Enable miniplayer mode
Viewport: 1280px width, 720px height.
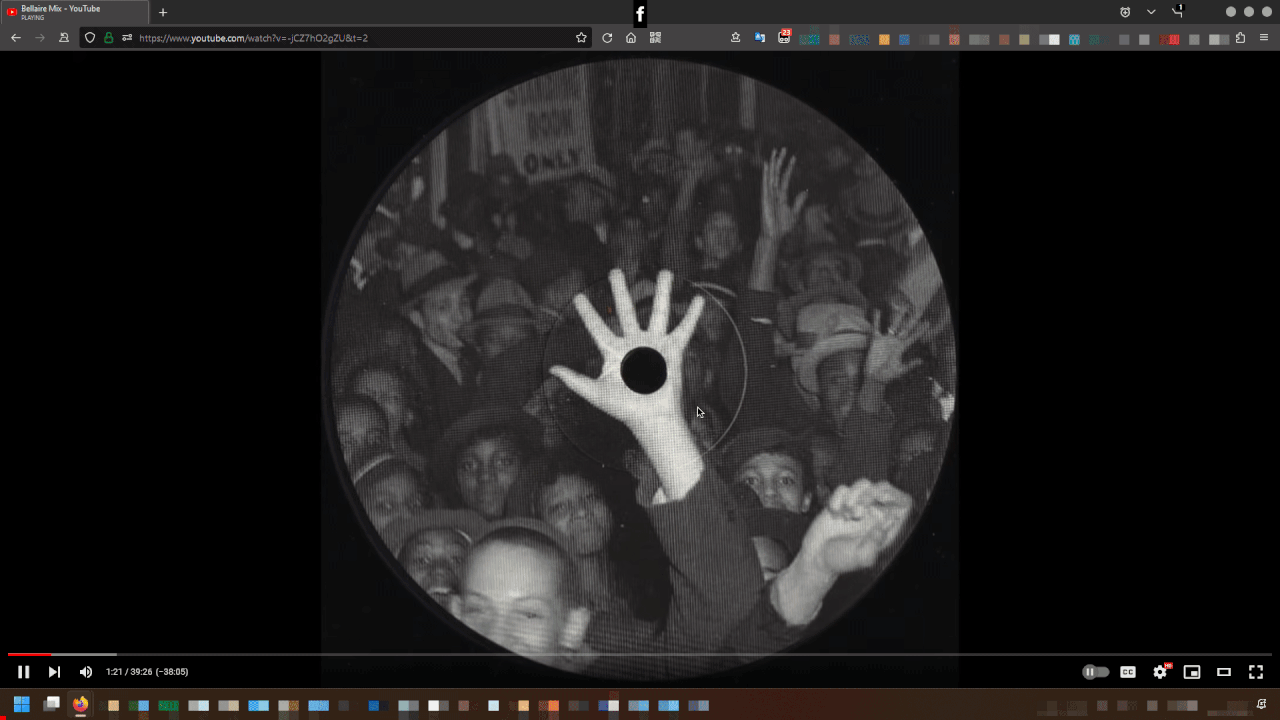click(1192, 672)
